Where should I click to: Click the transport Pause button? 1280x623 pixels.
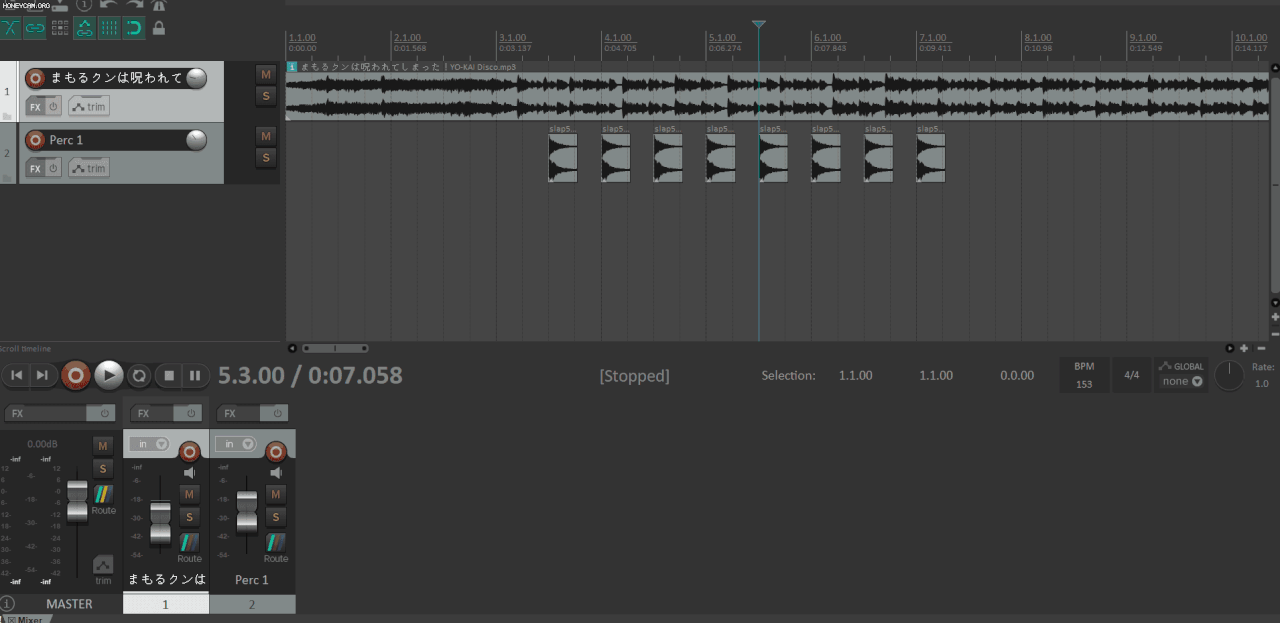click(x=196, y=376)
